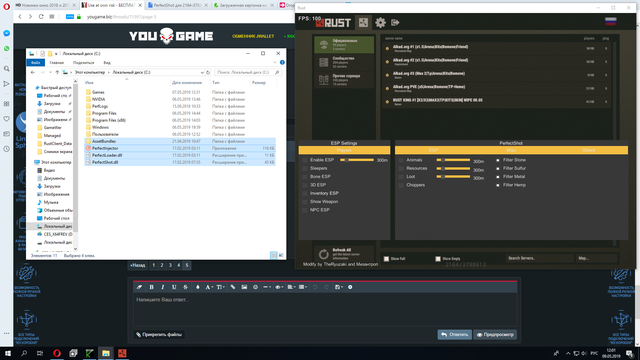Open font size dropdown in editor
640x360 pixels.
[220, 287]
